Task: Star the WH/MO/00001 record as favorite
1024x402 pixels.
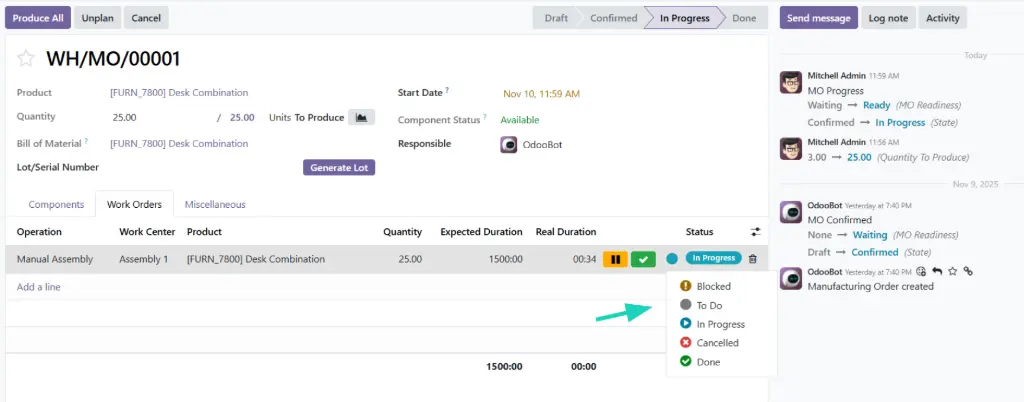Action: pyautogui.click(x=26, y=59)
